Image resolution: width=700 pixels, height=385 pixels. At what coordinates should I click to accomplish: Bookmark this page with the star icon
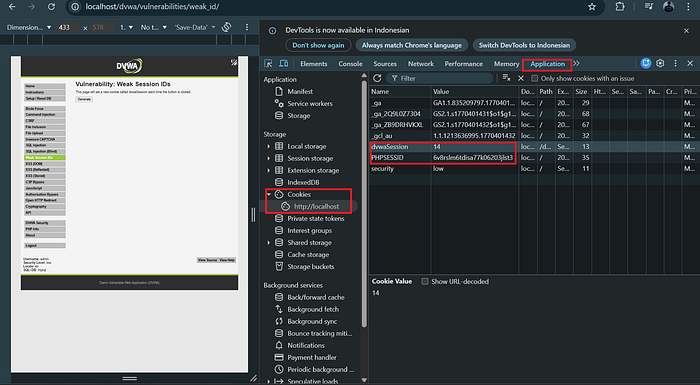coord(592,7)
